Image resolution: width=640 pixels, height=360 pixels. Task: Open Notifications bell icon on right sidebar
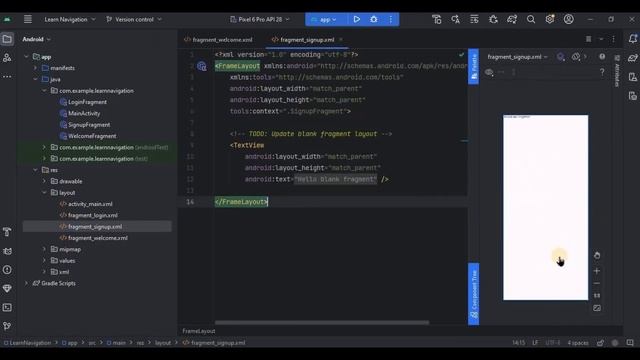[x=633, y=39]
